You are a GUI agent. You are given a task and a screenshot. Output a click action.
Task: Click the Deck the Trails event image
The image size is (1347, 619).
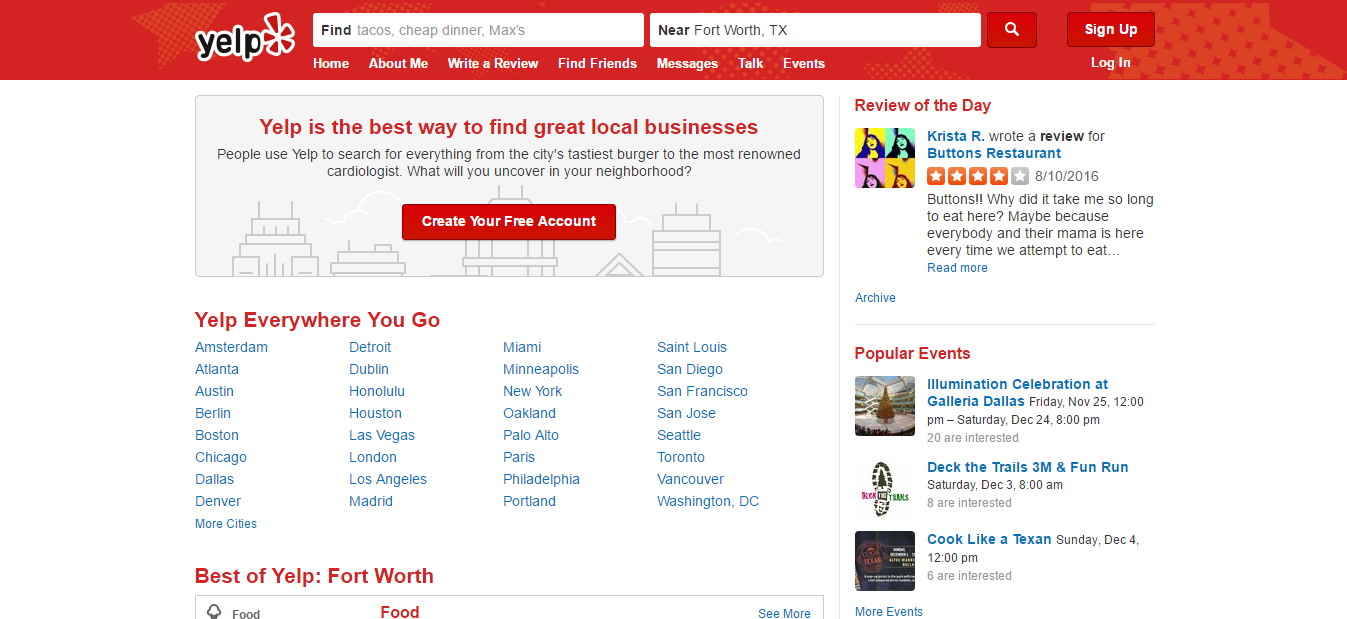(x=884, y=489)
